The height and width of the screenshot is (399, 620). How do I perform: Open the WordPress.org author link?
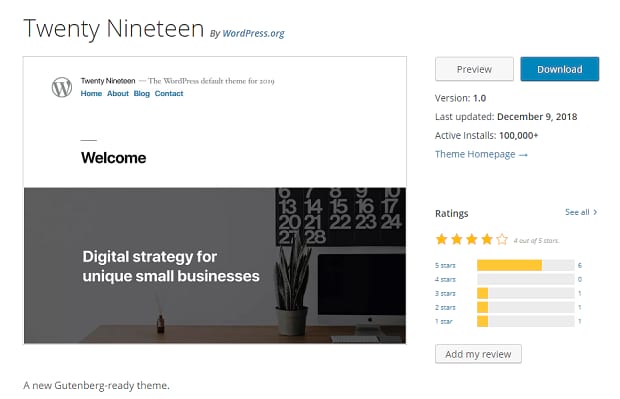tap(253, 33)
